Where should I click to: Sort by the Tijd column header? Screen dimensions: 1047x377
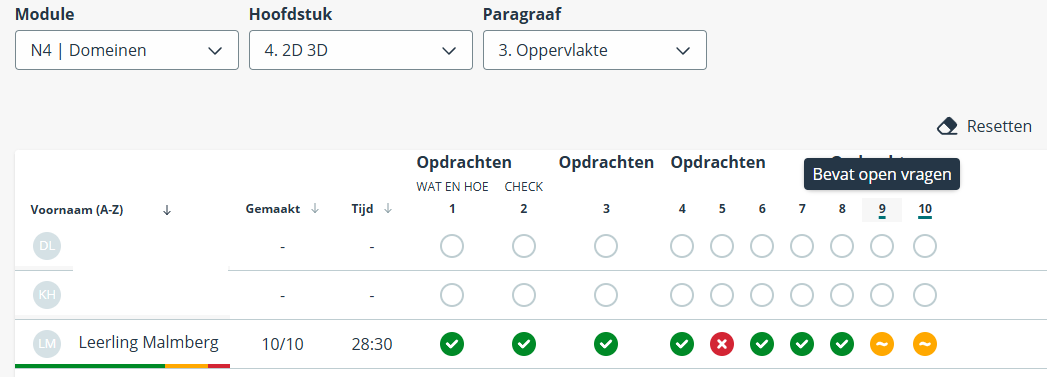[372, 209]
